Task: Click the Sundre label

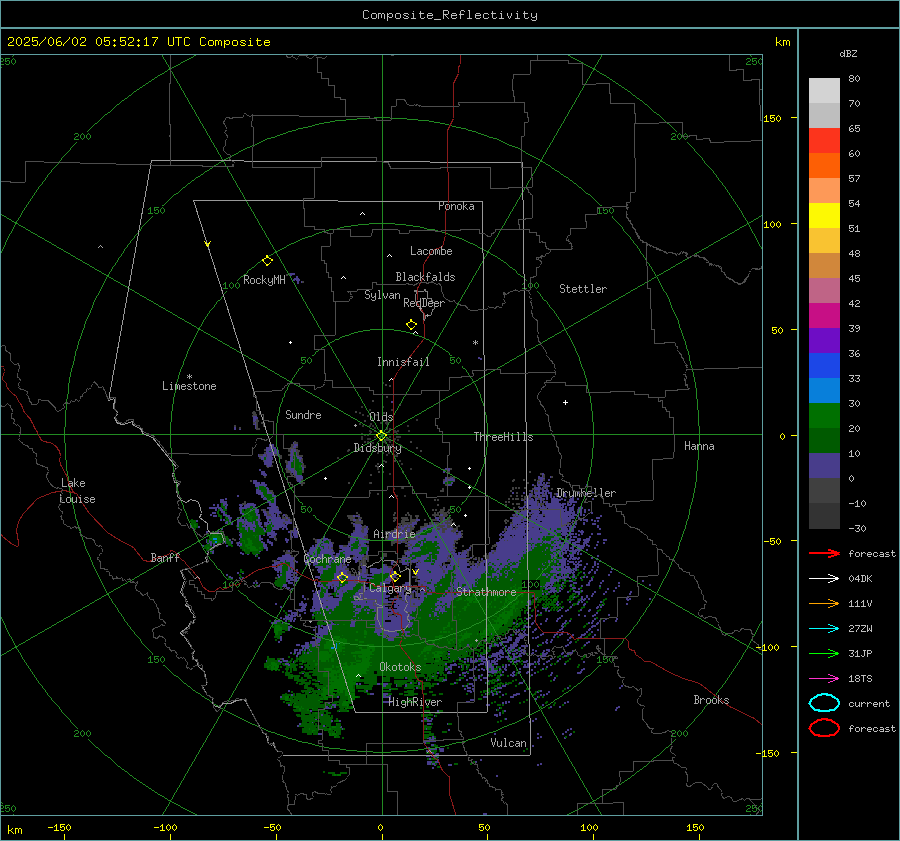Action: click(x=303, y=414)
